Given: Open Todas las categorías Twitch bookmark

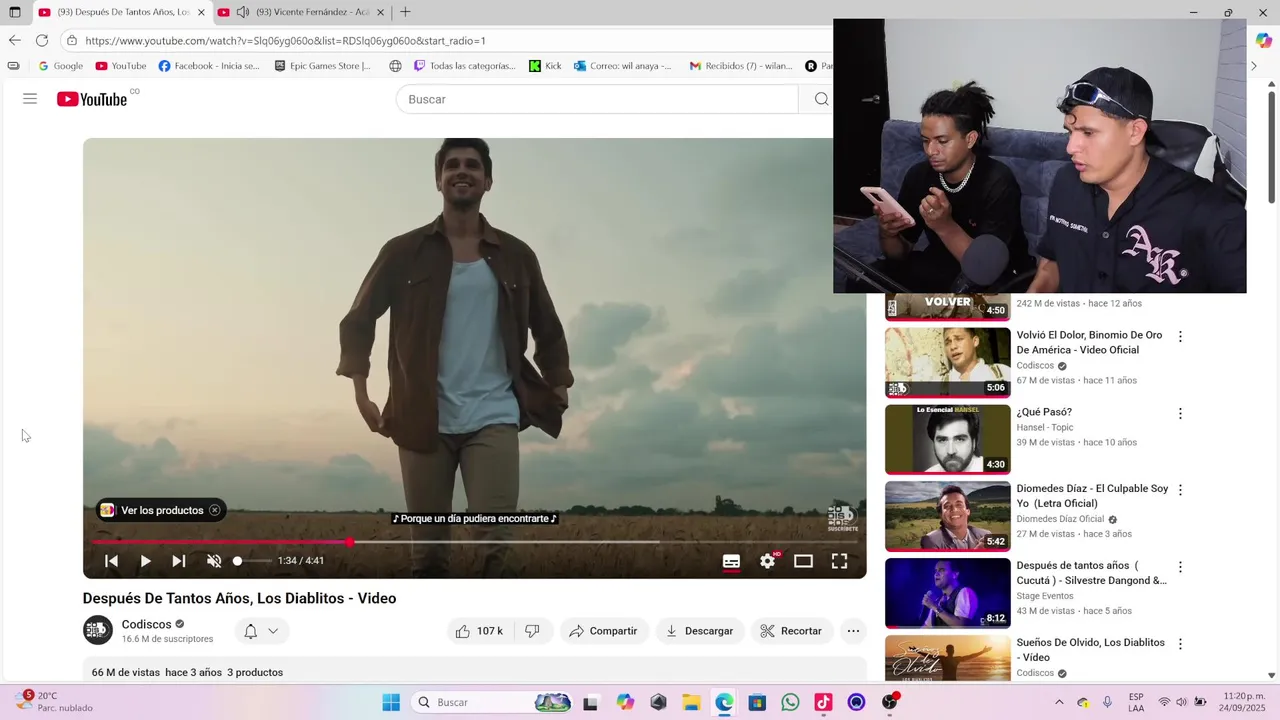Looking at the screenshot, I should 464,66.
